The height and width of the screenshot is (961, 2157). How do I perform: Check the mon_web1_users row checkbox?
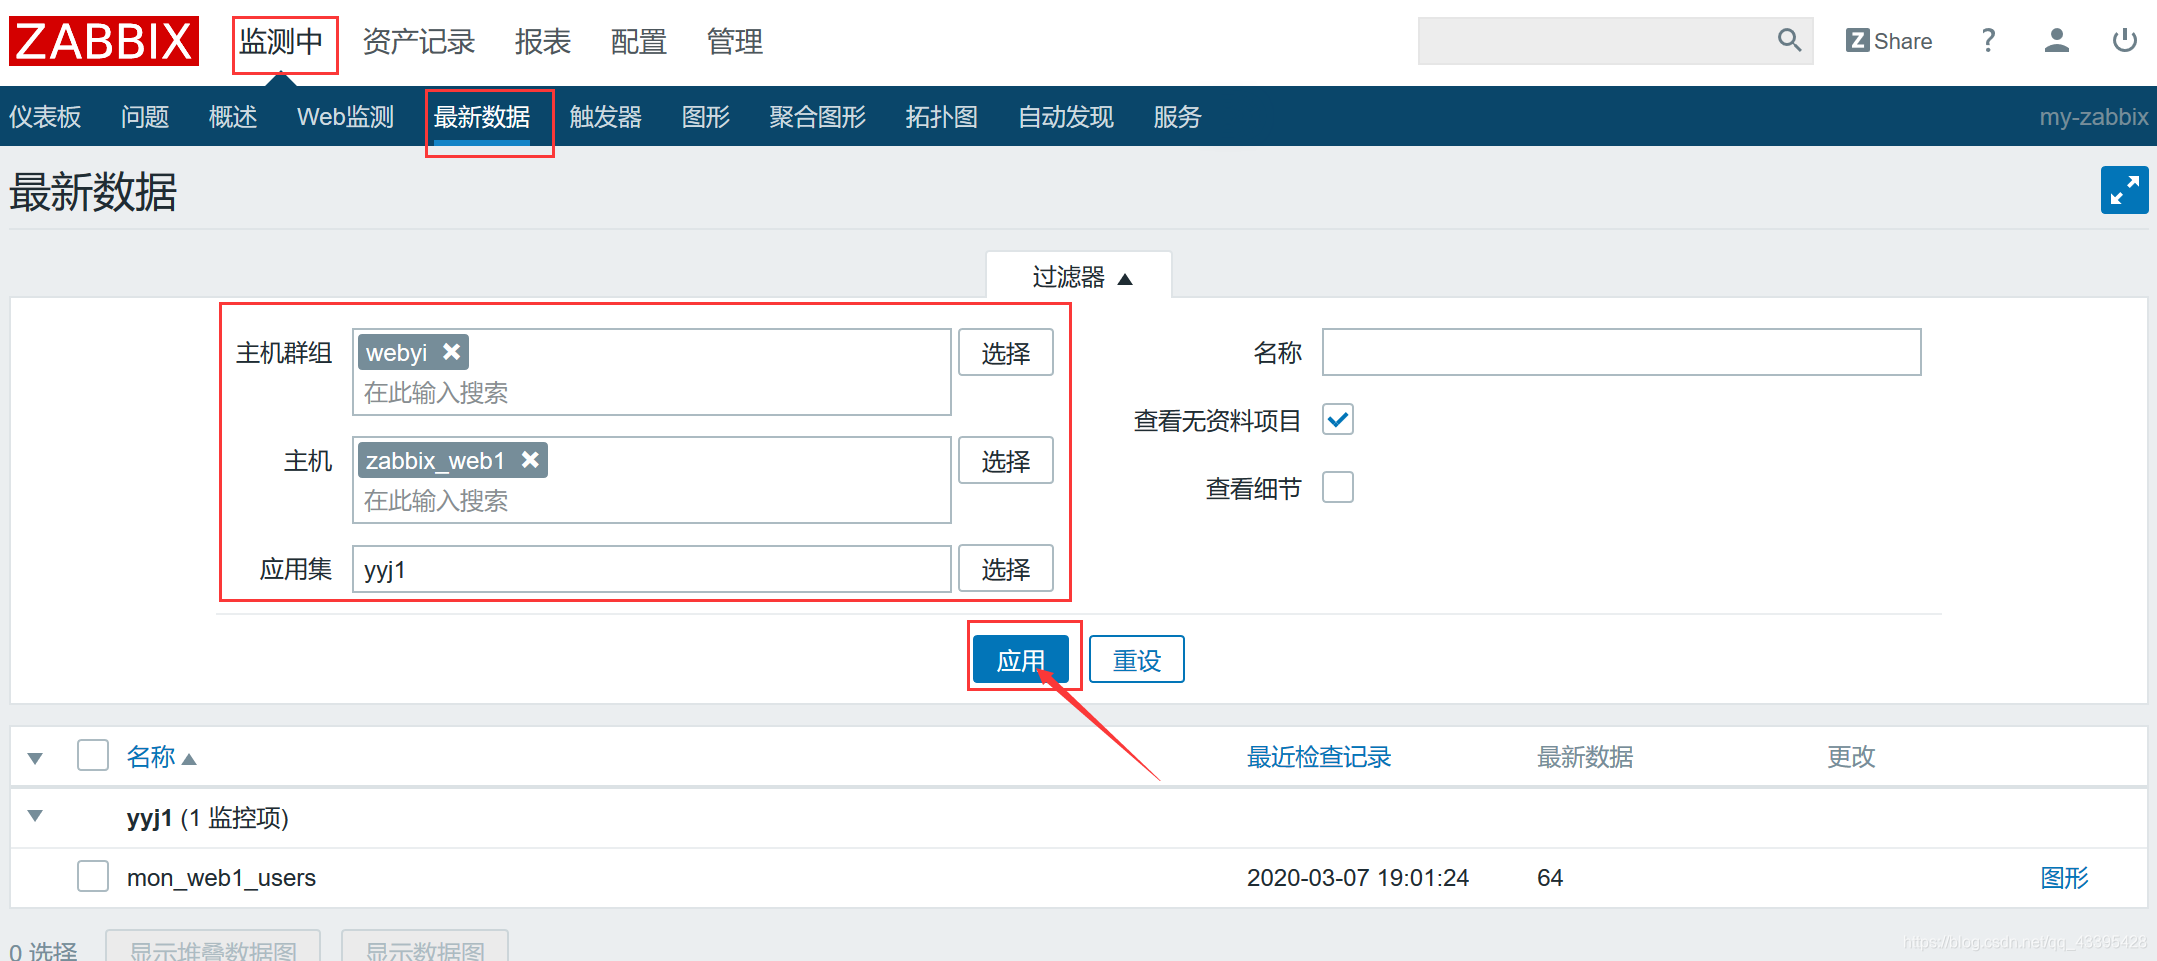(x=93, y=877)
